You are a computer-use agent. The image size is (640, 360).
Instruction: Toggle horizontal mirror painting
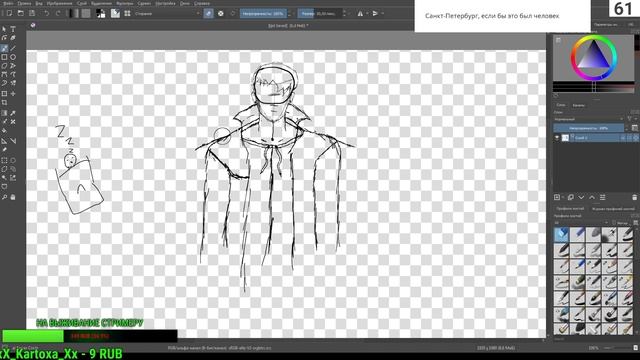click(x=360, y=13)
